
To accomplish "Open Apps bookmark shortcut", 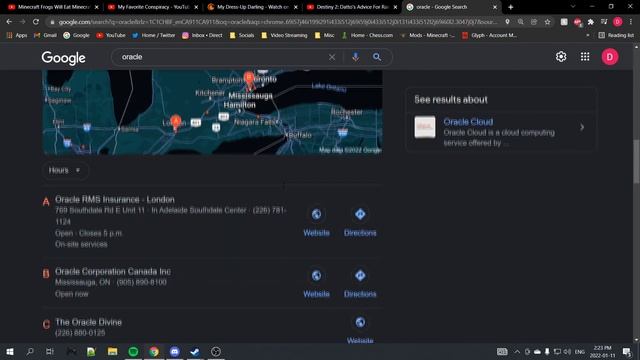I will coord(17,36).
